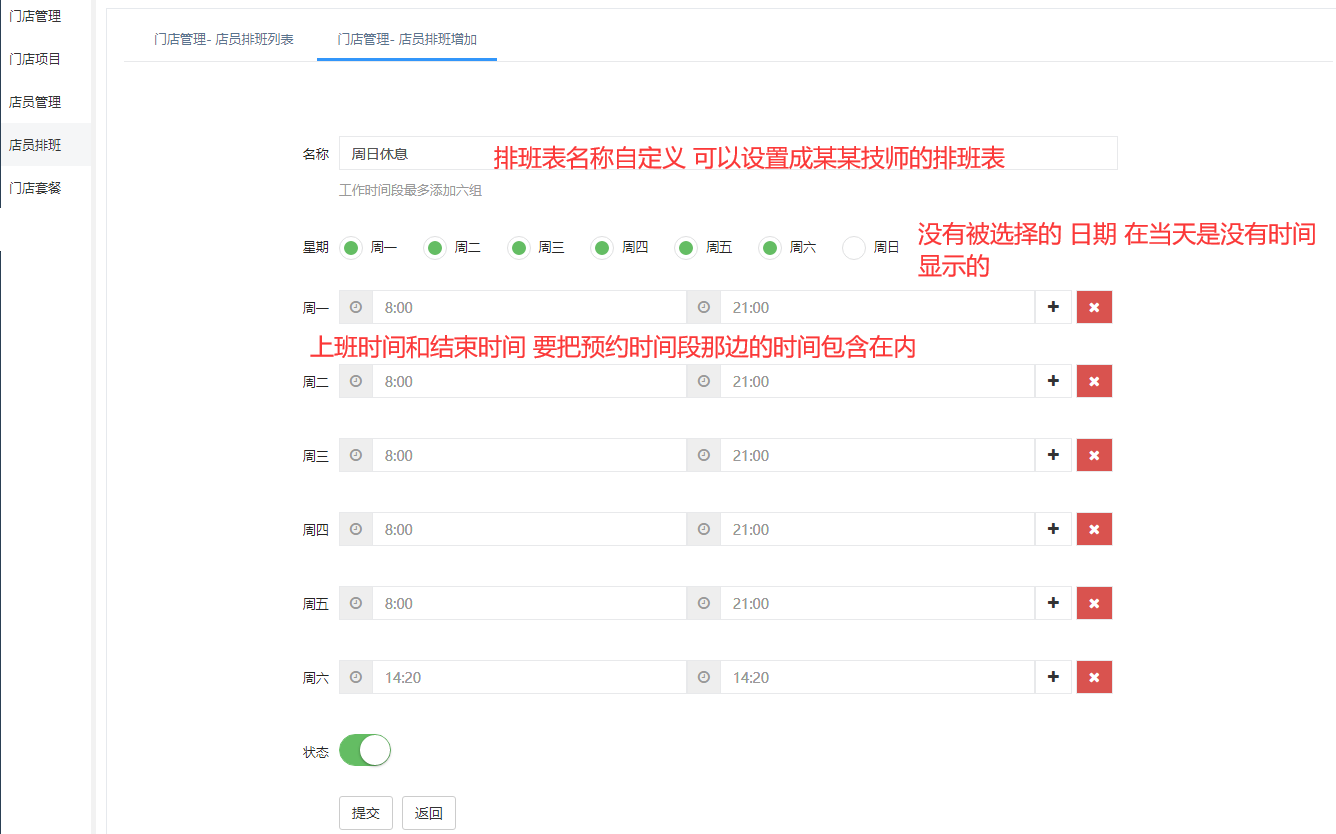This screenshot has height=834, width=1336.
Task: Deselect the 周六 weekday option
Action: tap(770, 247)
